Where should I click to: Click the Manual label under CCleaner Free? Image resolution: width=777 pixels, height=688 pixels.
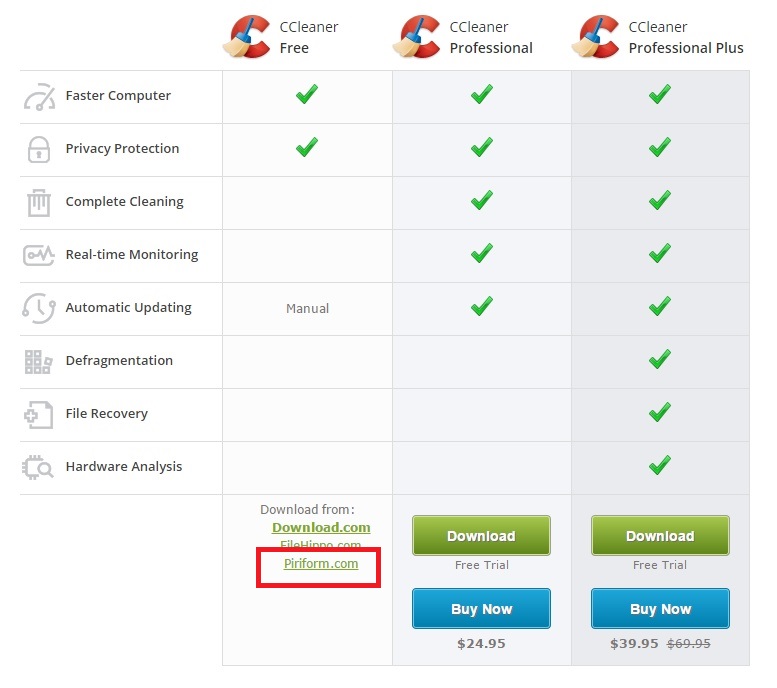click(x=307, y=308)
